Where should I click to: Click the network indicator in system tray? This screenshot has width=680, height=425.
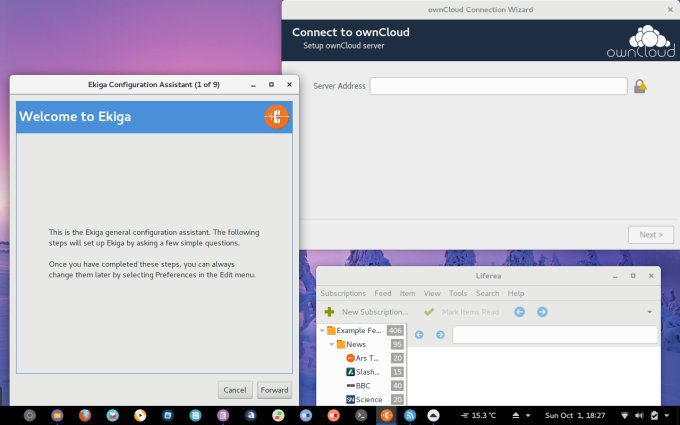coord(625,415)
